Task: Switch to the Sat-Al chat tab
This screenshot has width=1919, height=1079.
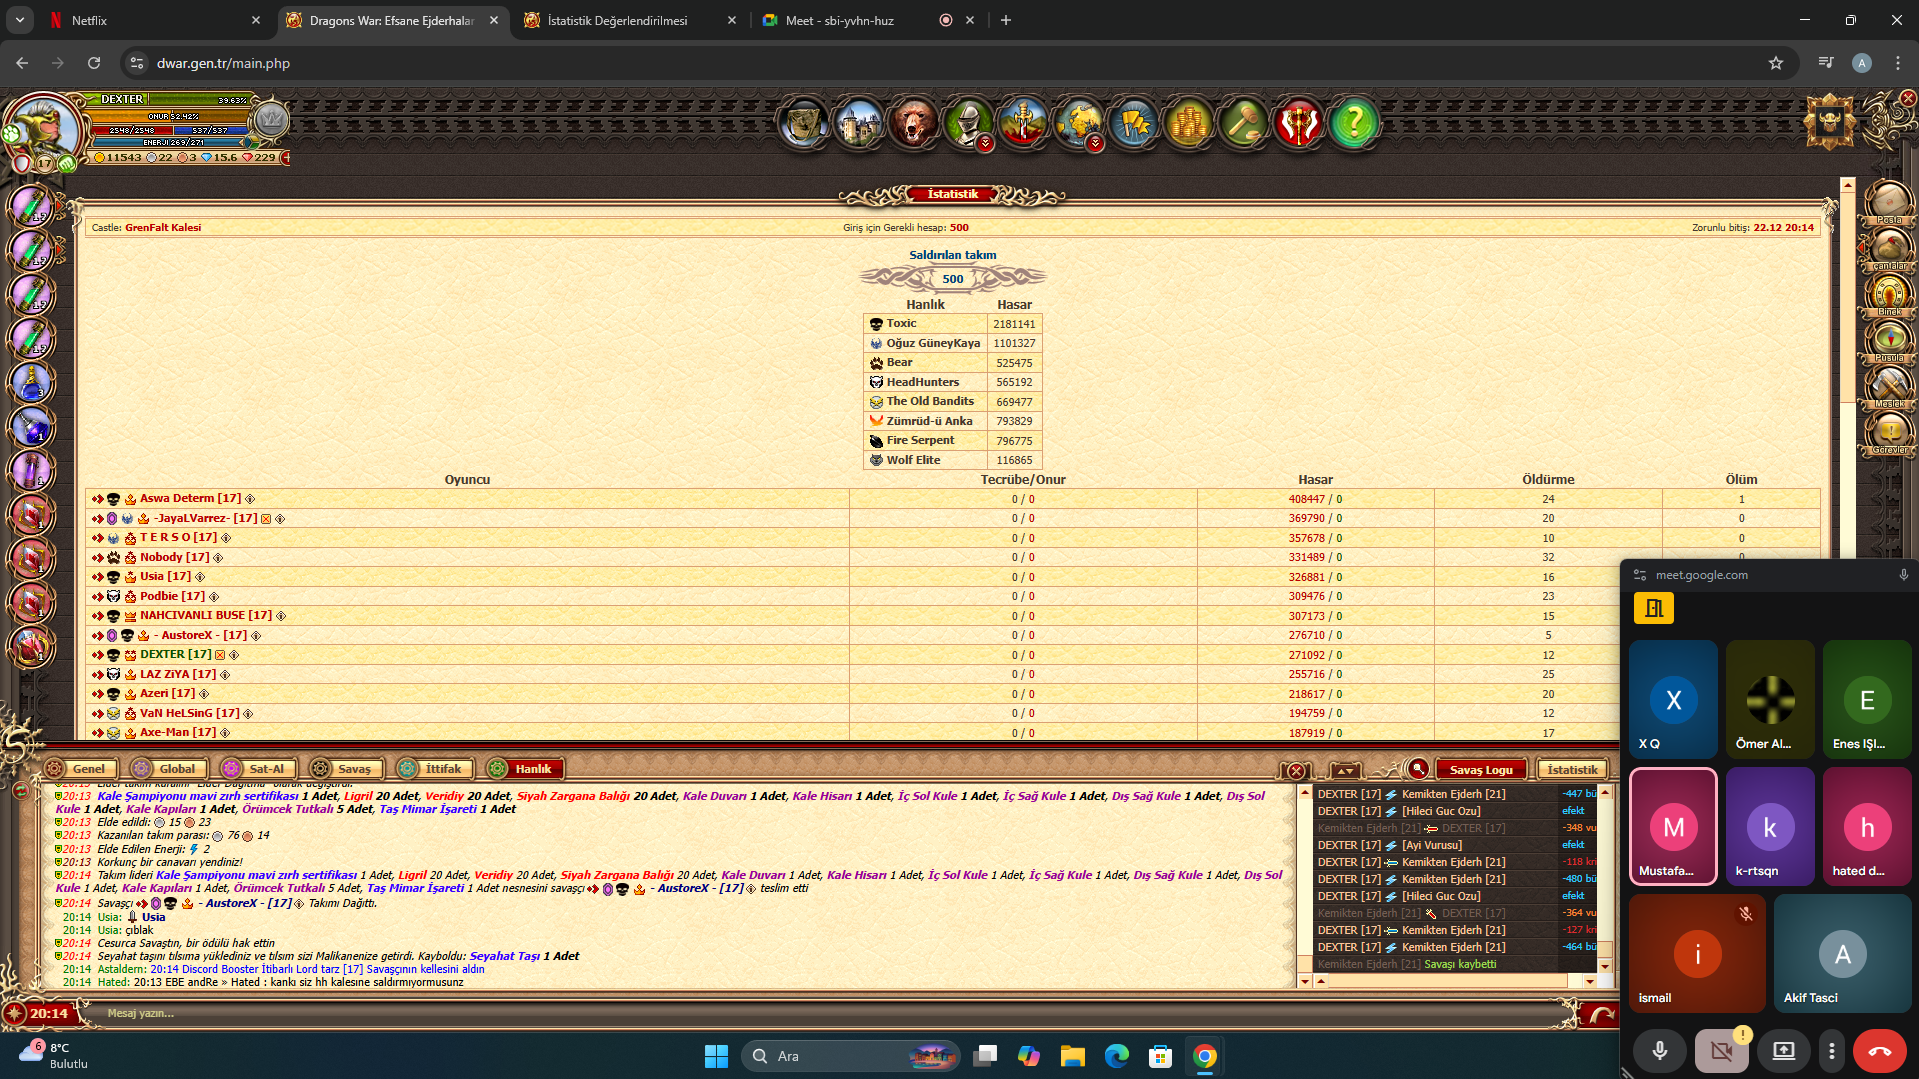Action: point(258,769)
